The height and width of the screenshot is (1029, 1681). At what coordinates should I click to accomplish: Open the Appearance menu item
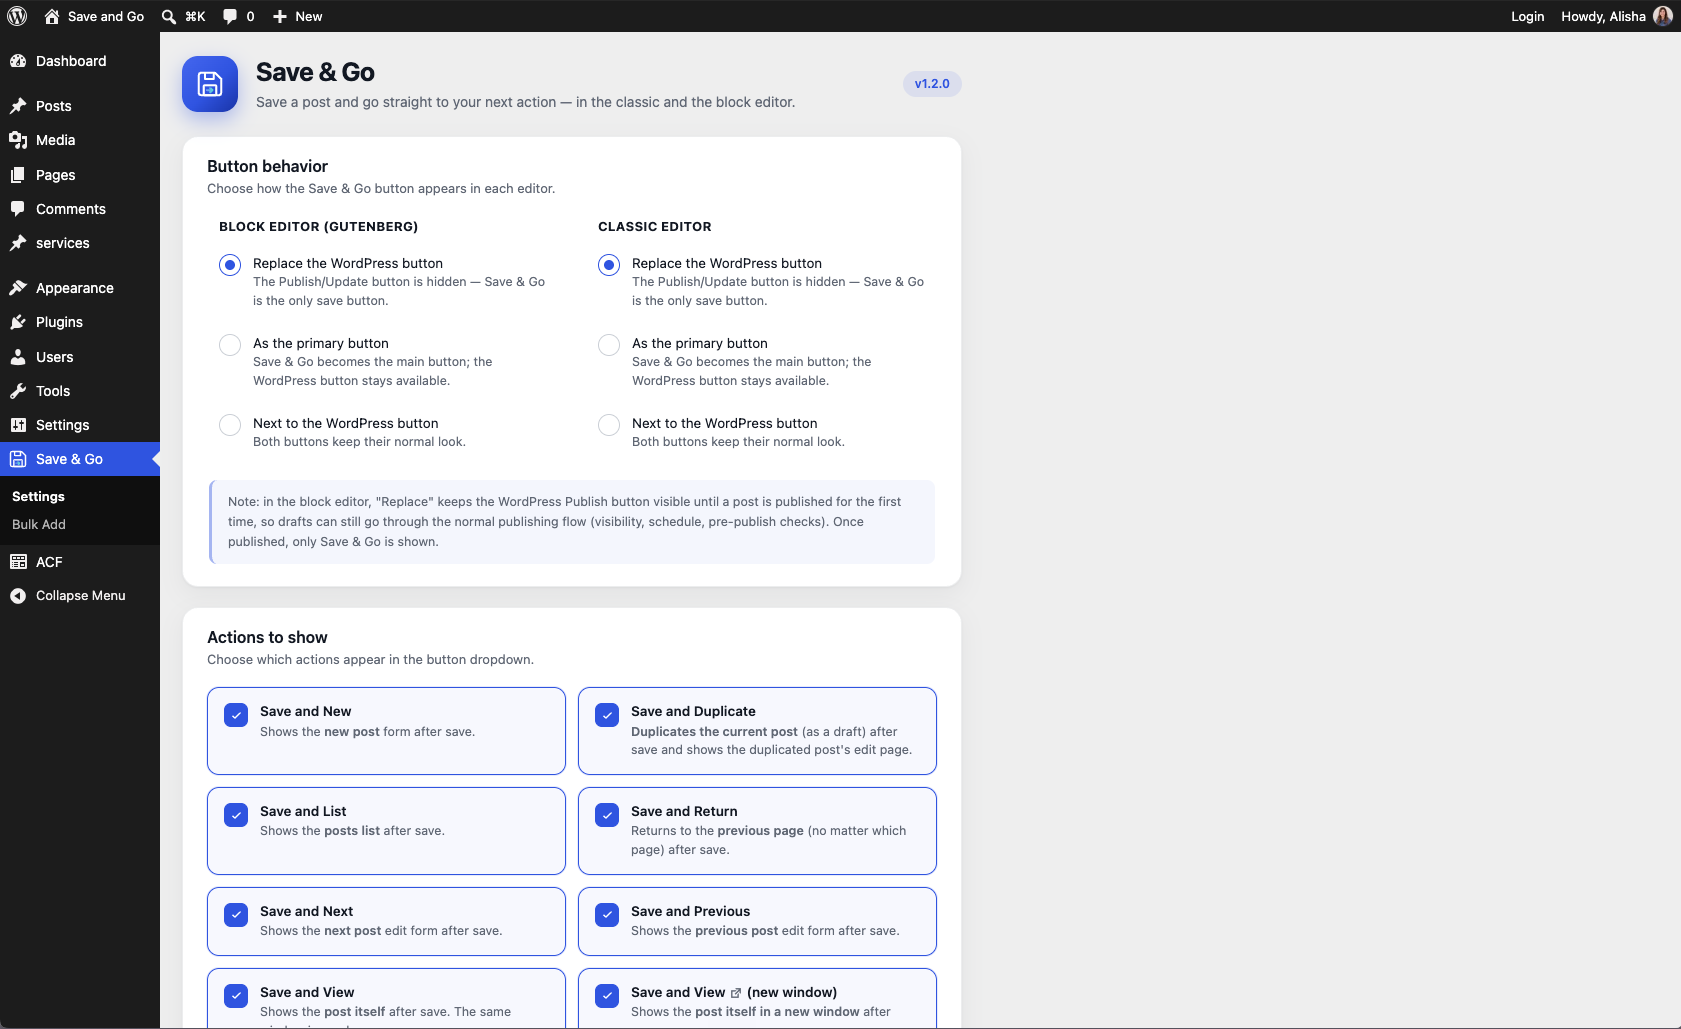(x=80, y=288)
